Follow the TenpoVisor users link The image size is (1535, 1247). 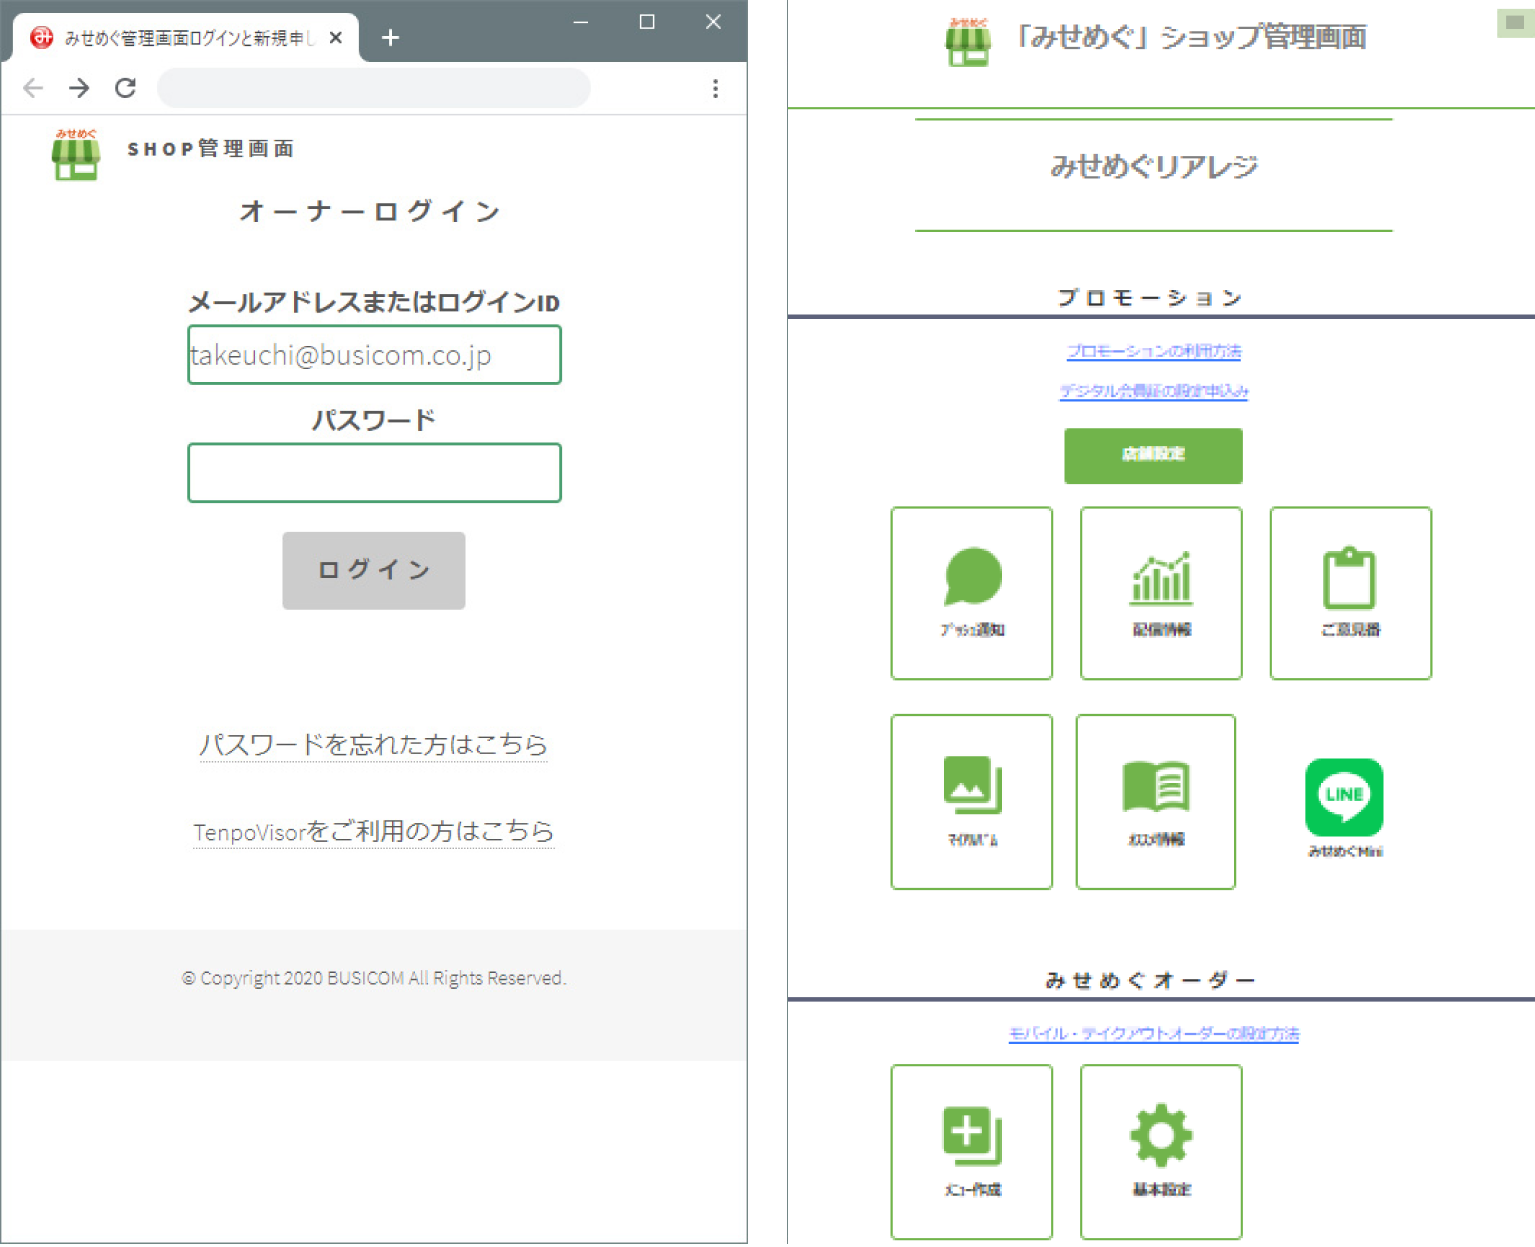click(x=373, y=831)
